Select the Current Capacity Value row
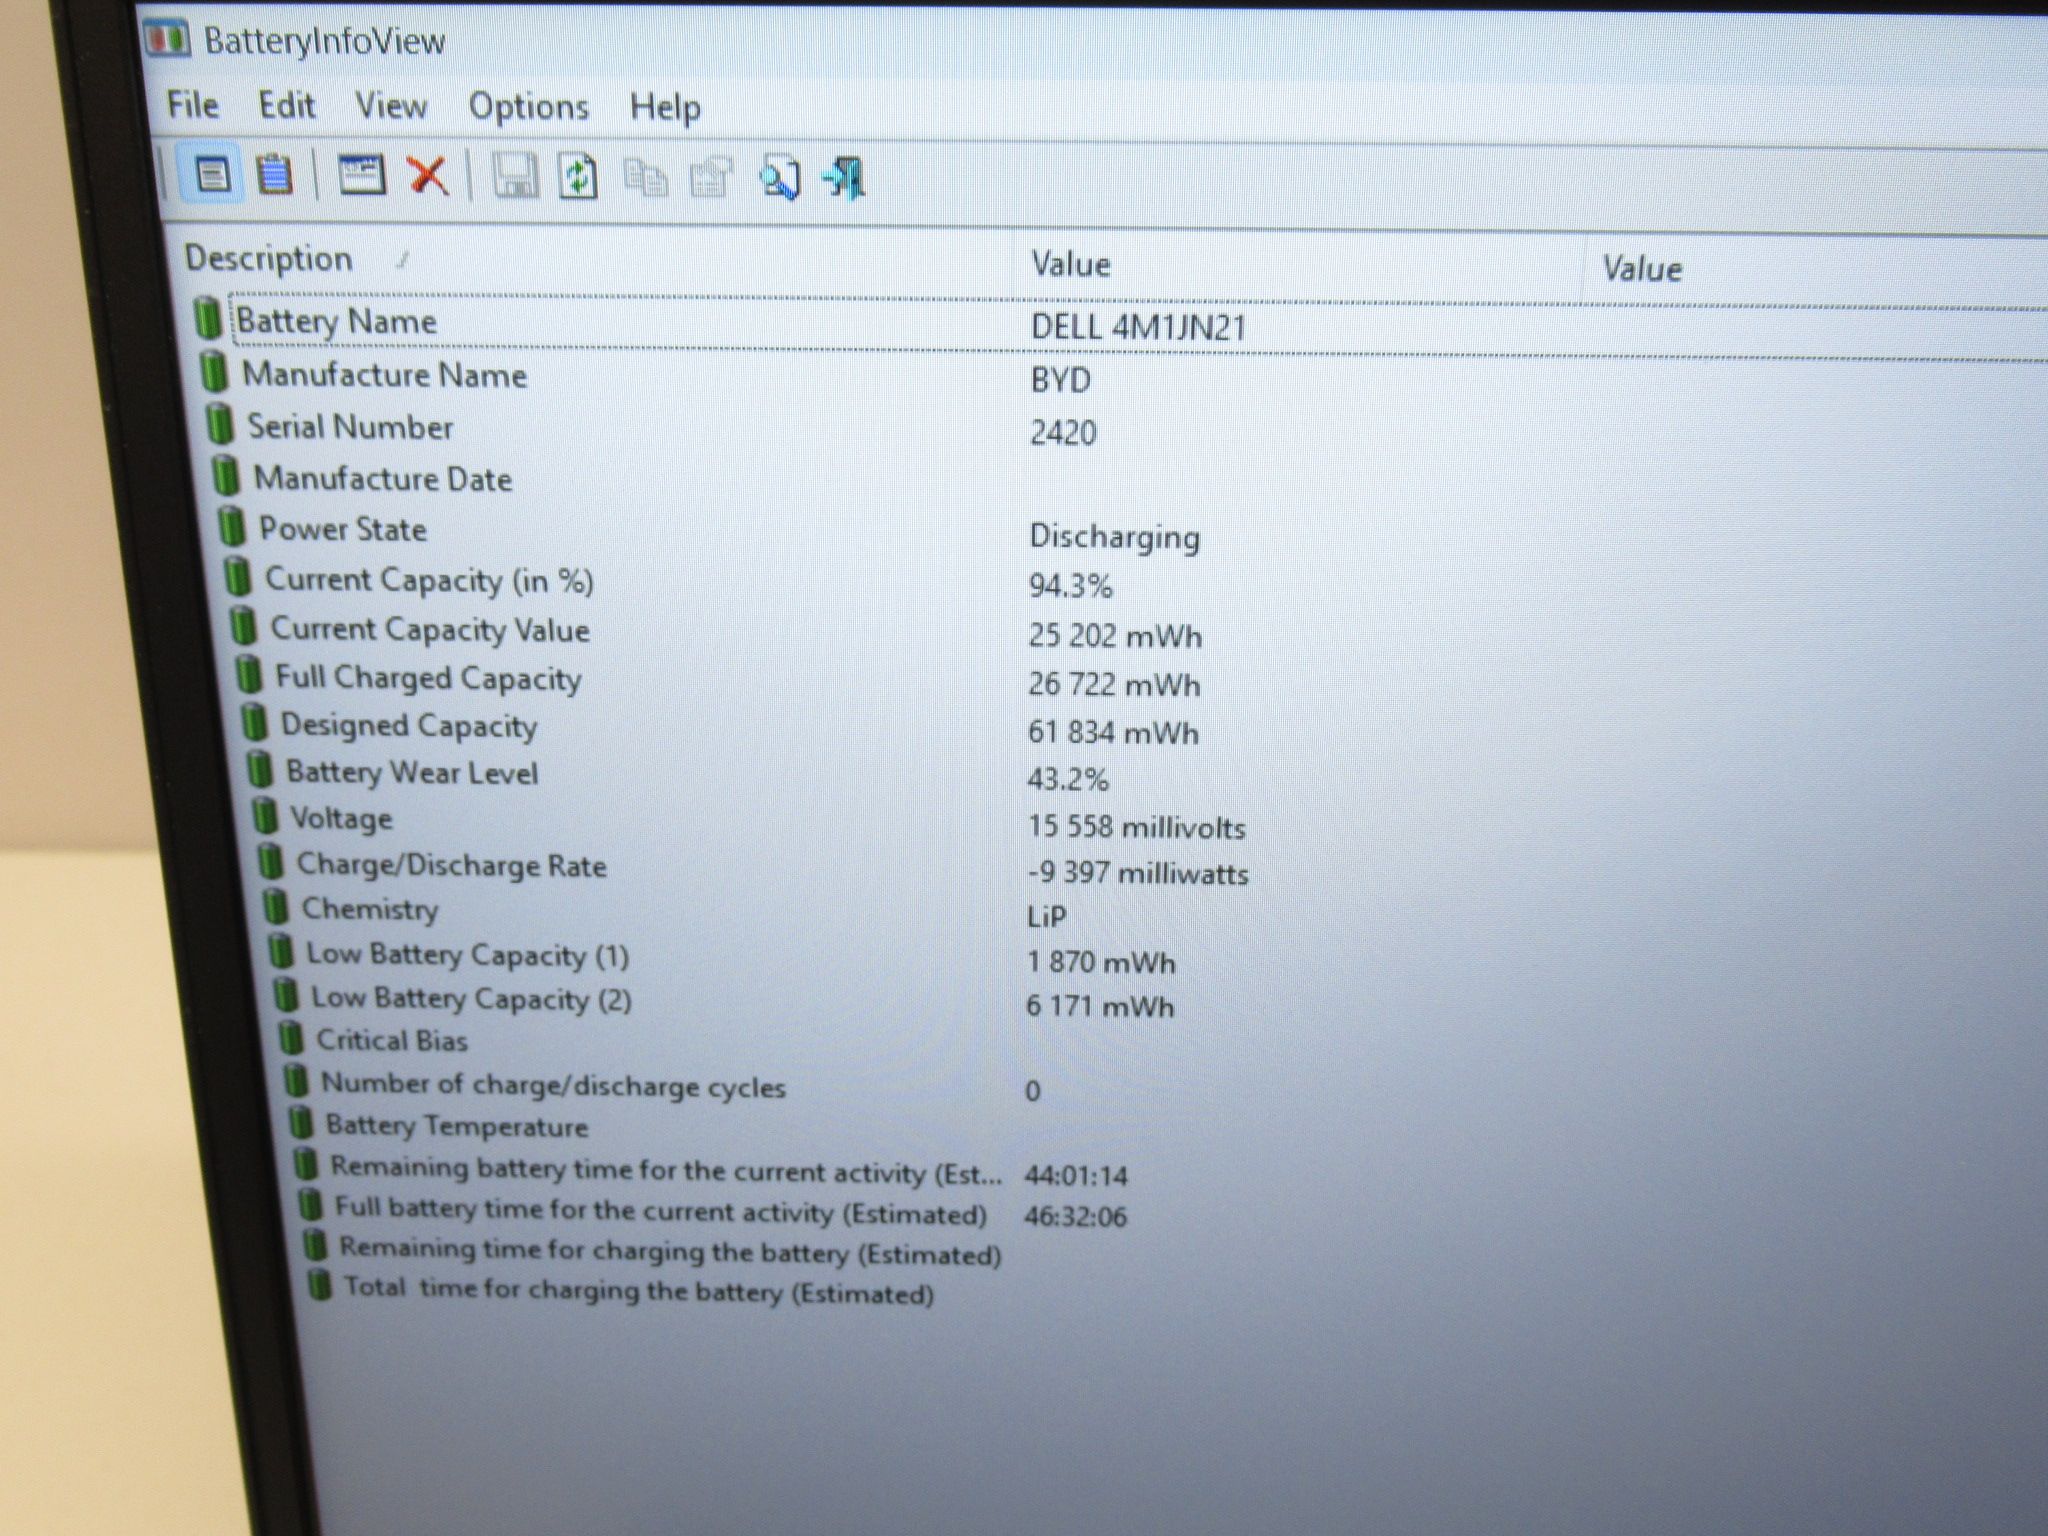This screenshot has width=2048, height=1536. point(430,629)
